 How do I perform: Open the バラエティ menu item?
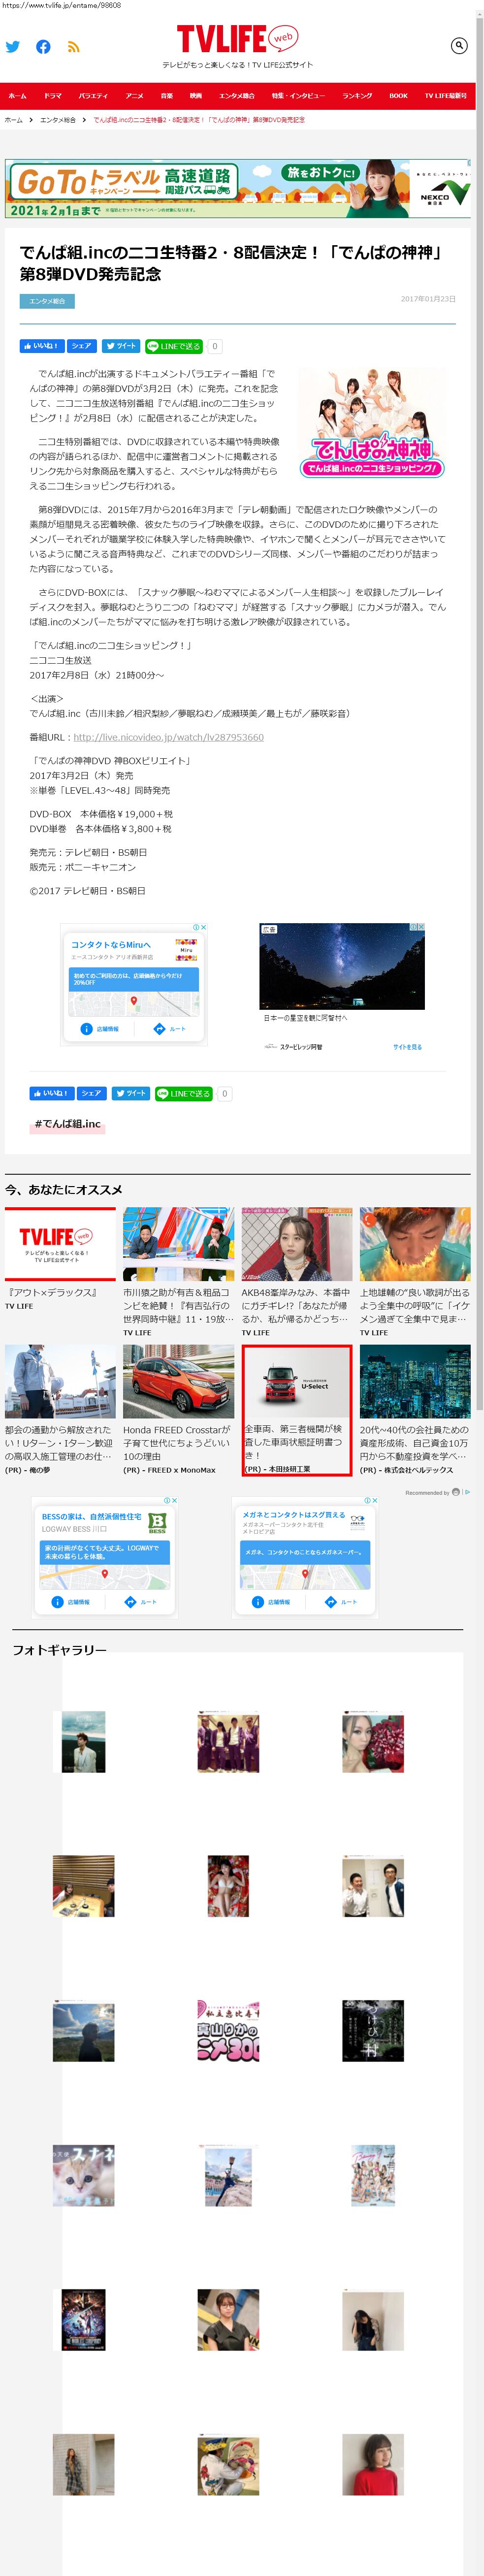[93, 96]
